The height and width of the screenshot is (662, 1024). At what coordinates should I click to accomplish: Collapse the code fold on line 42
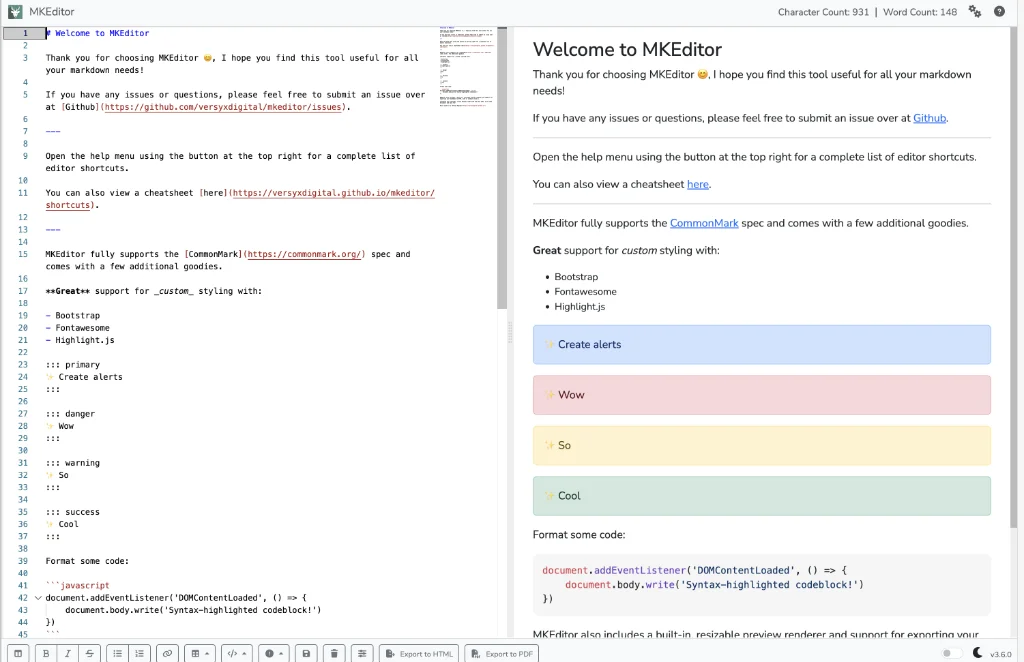(38, 597)
